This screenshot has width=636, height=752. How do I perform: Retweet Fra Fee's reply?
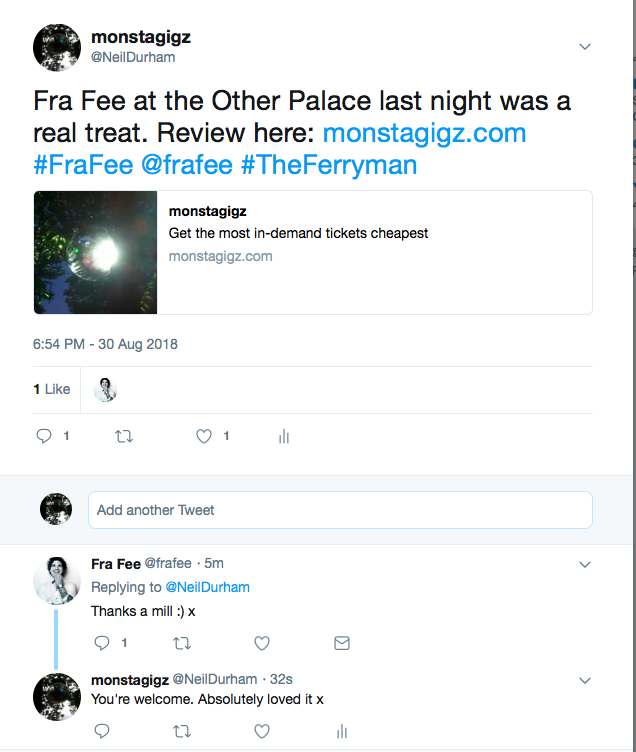[182, 643]
